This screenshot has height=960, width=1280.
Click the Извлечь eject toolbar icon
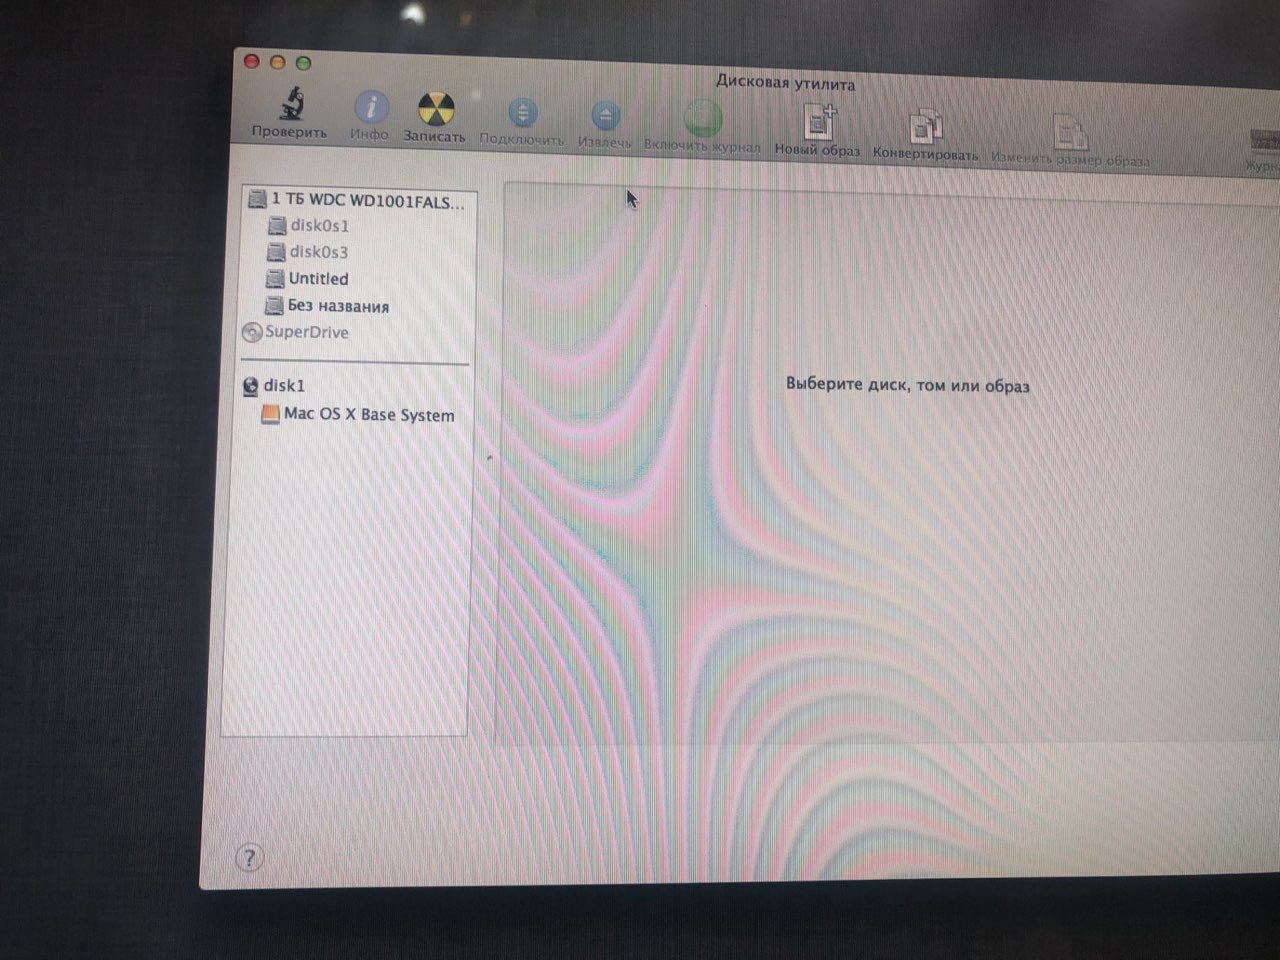(x=605, y=116)
